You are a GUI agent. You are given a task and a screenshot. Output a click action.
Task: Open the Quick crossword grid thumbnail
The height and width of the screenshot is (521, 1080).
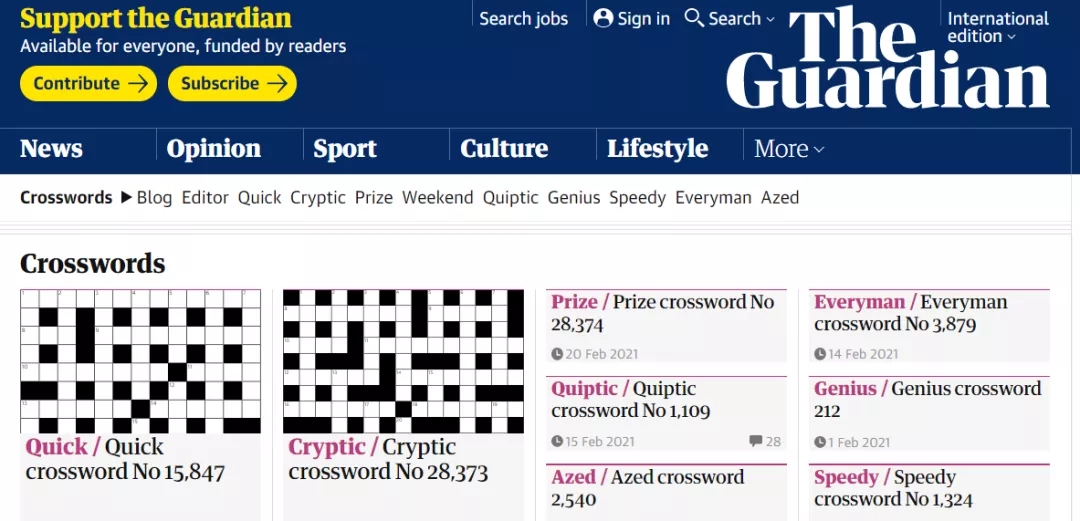pos(140,361)
